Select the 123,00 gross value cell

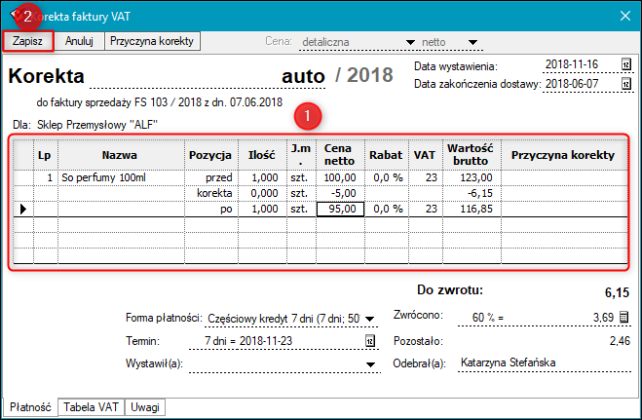(472, 178)
